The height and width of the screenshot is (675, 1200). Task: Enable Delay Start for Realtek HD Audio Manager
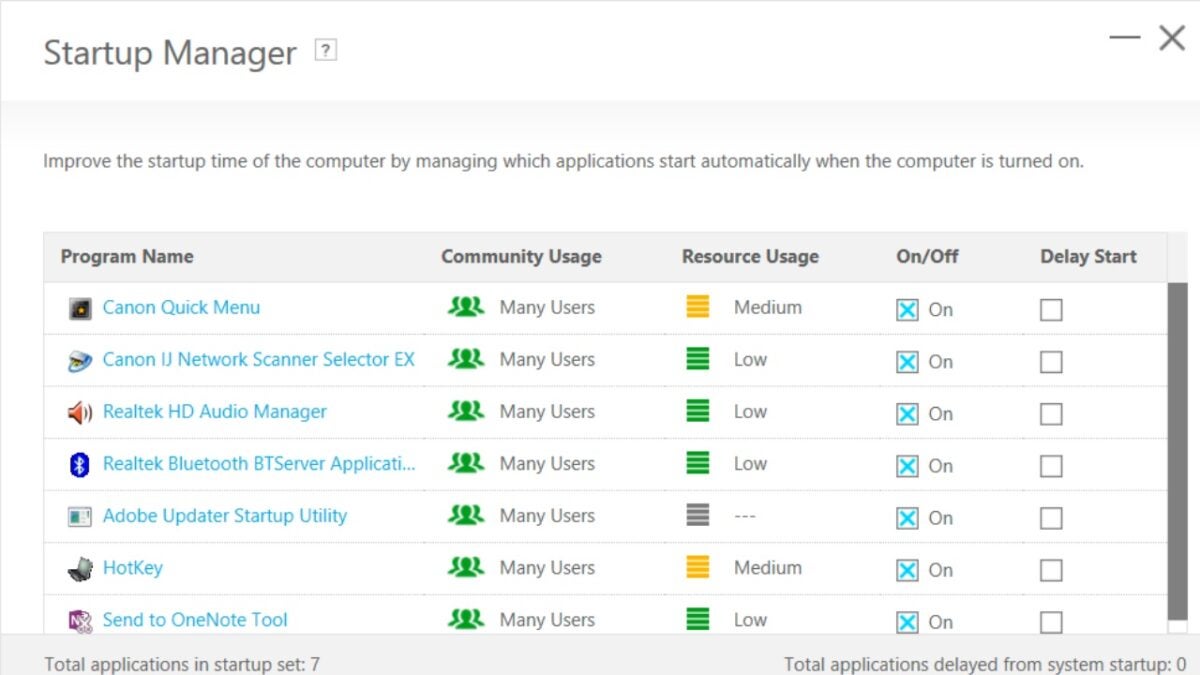pos(1051,414)
